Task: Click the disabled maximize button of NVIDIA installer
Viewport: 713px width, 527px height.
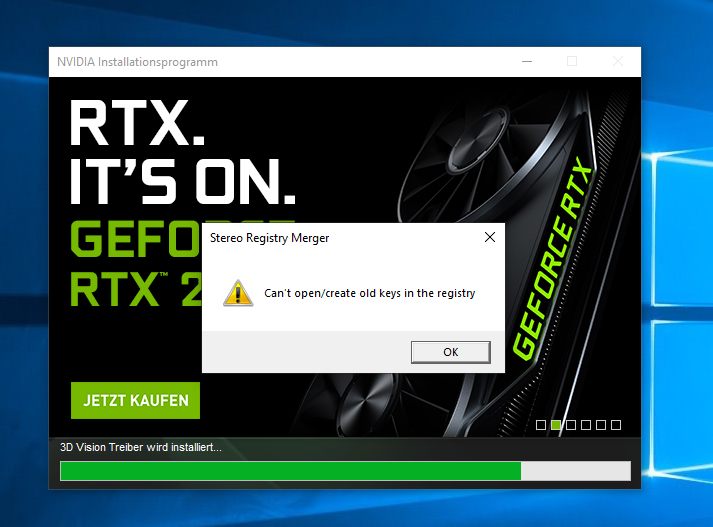Action: tap(572, 61)
